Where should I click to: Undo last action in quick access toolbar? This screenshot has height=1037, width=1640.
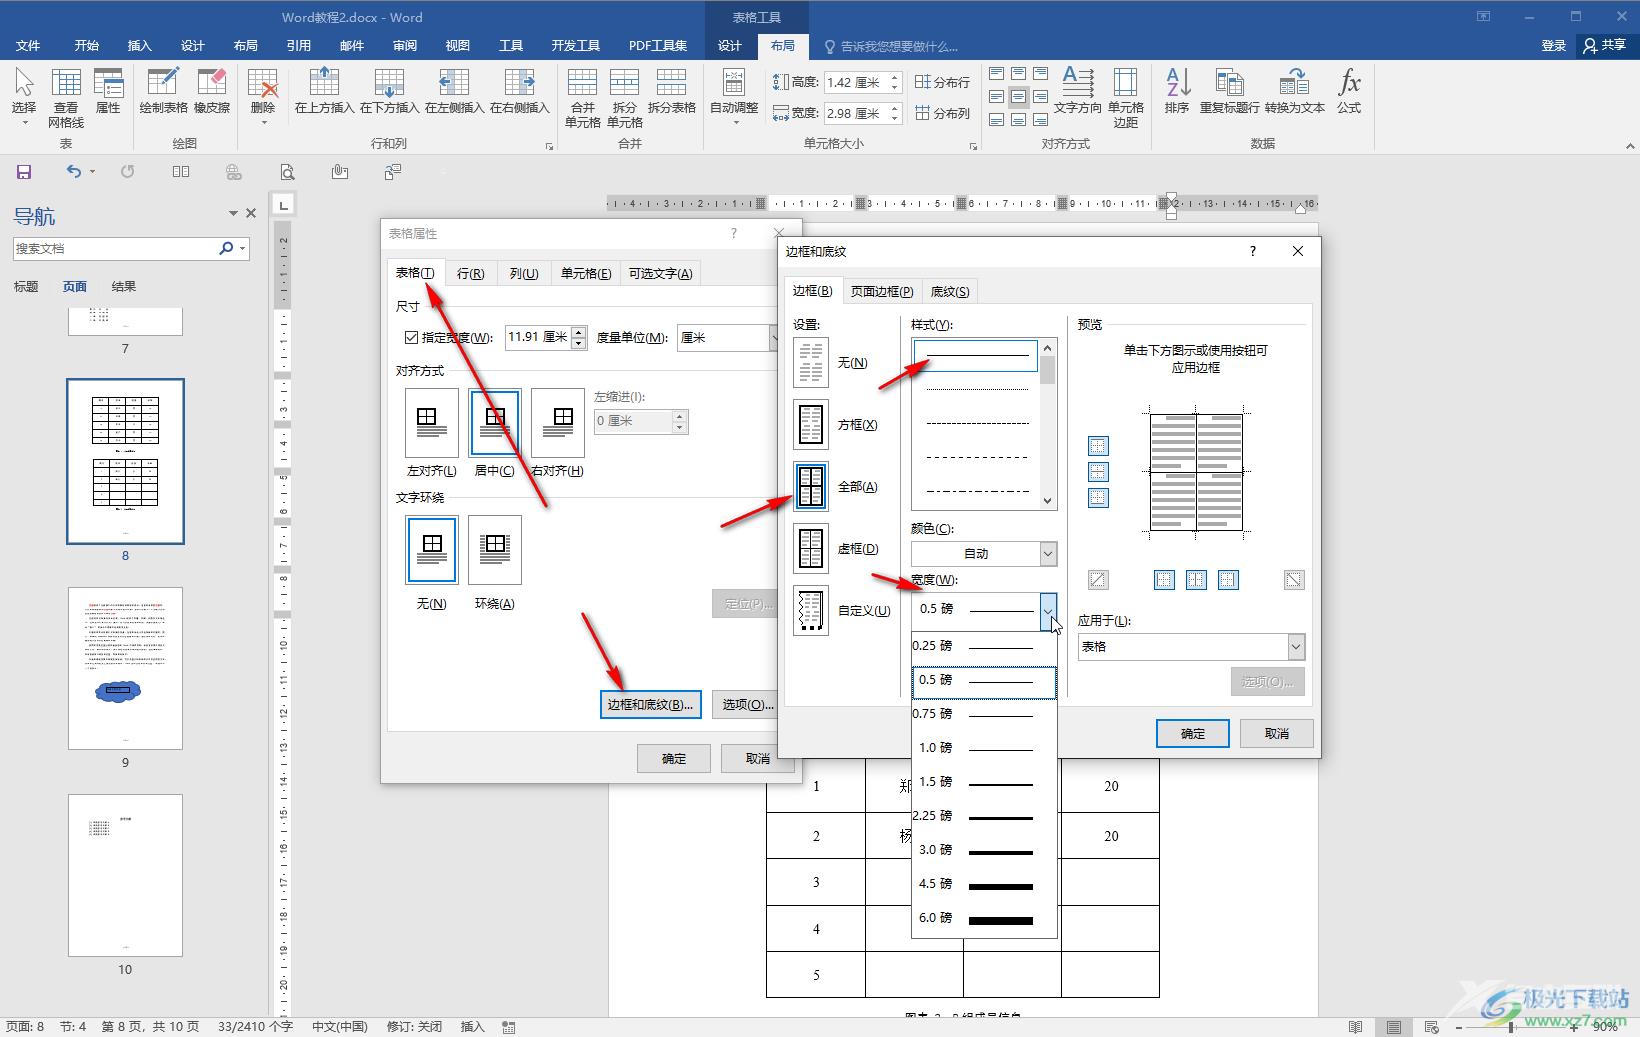[x=74, y=172]
